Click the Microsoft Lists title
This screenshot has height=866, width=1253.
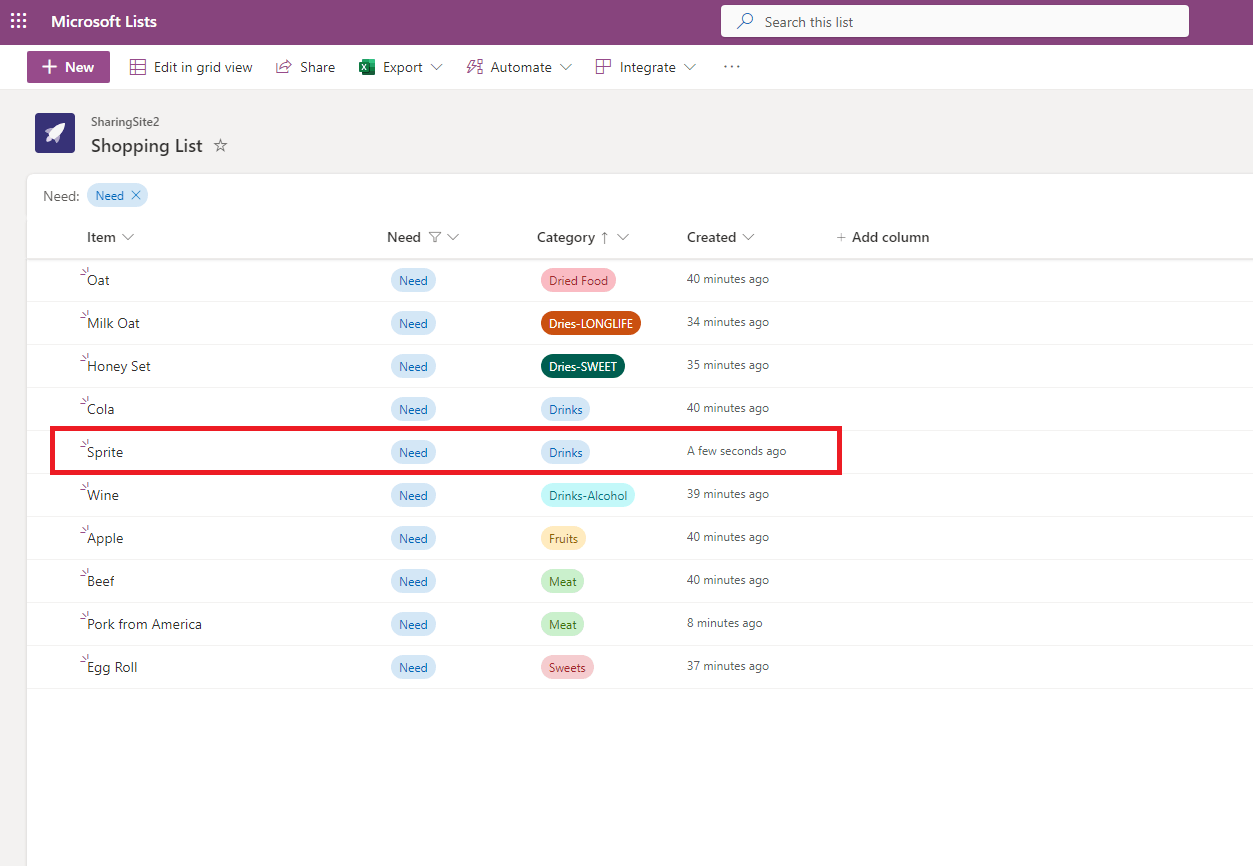pos(104,21)
